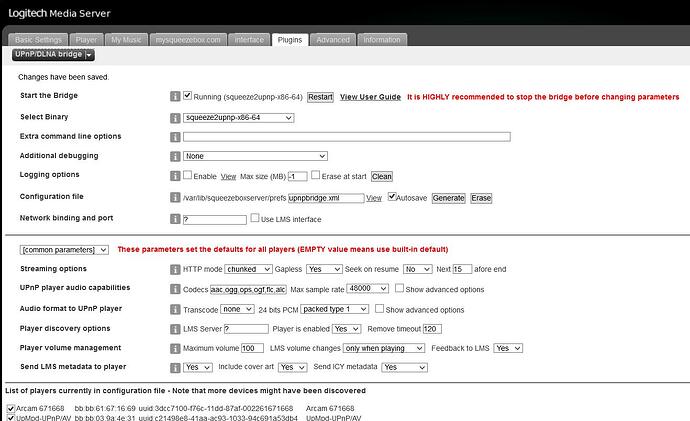Toggle the UpMpd-UPnP/AV player checkbox
Viewport: 690px width, 421px height.
click(x=11, y=418)
